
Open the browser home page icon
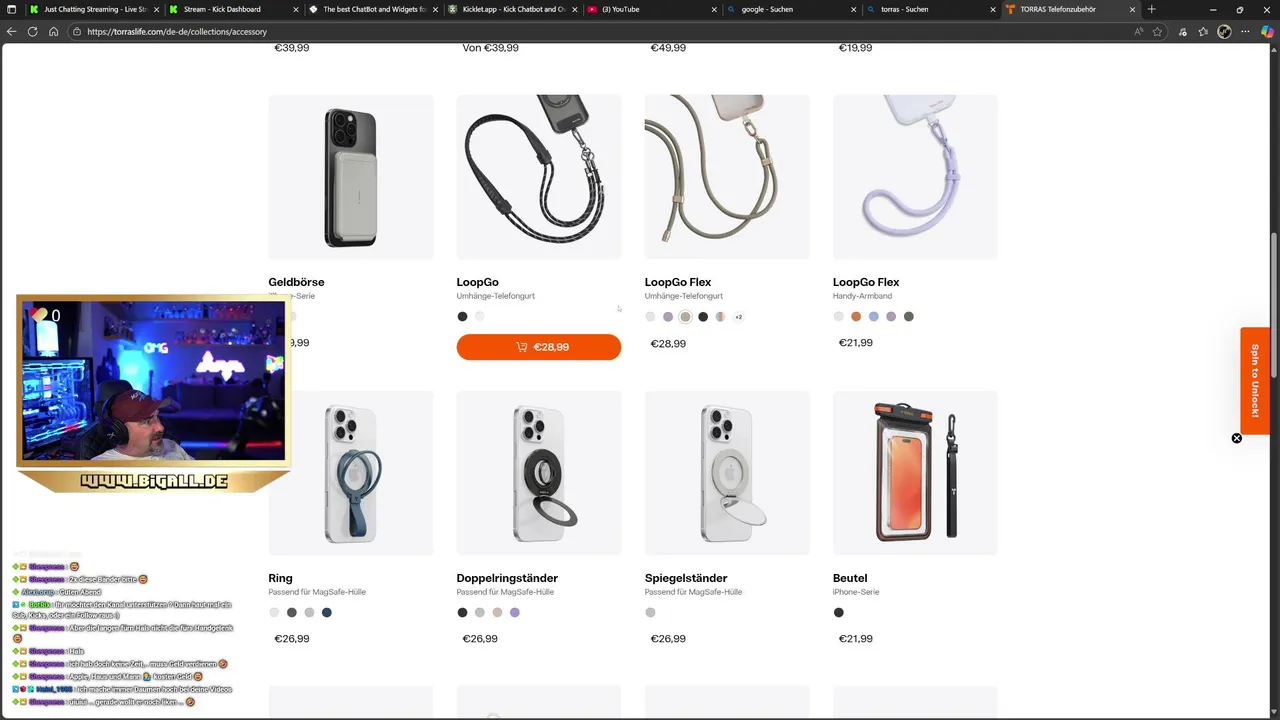coord(54,31)
